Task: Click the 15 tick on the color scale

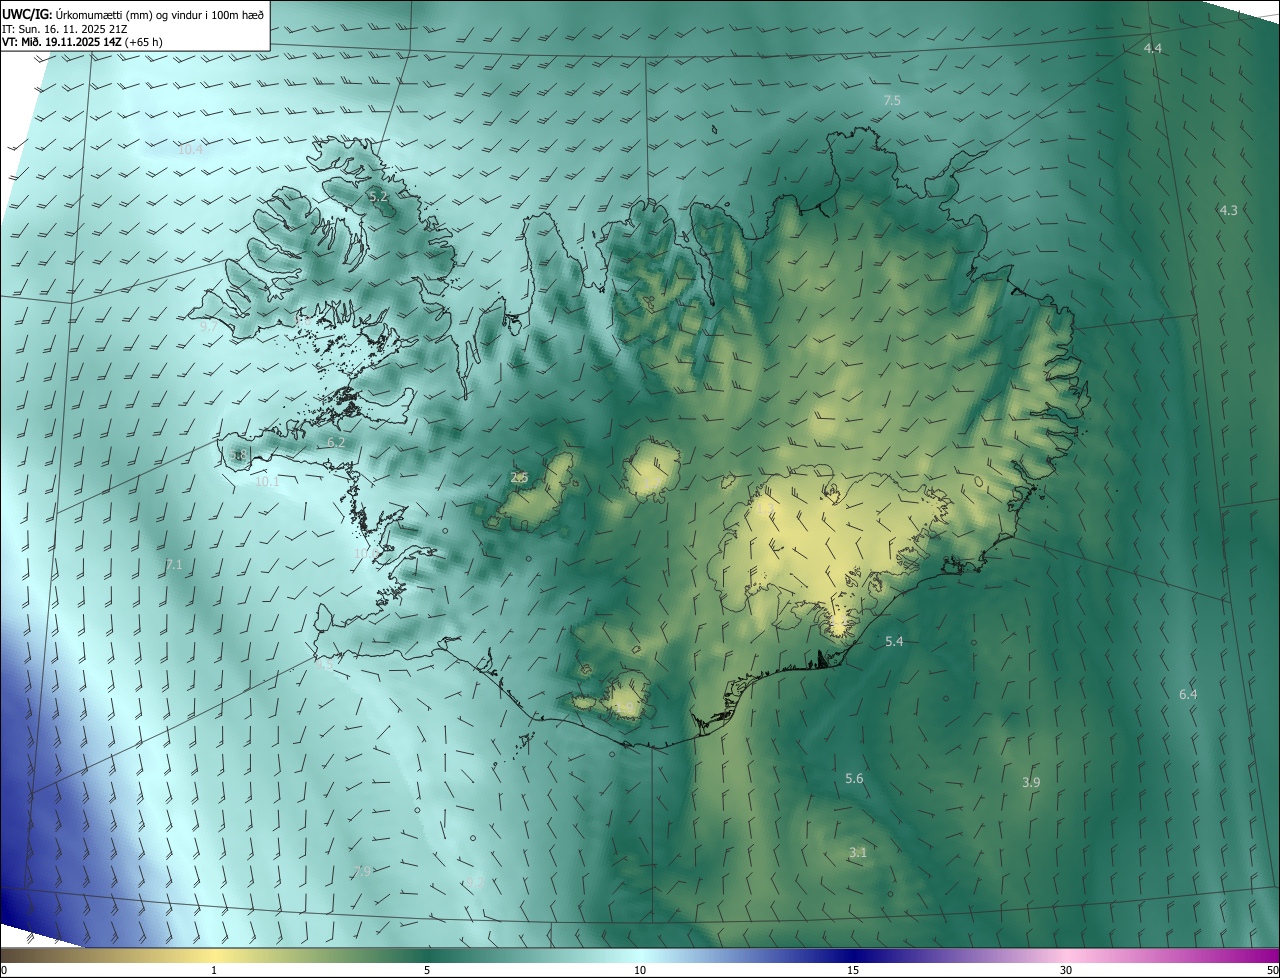Action: point(853,971)
